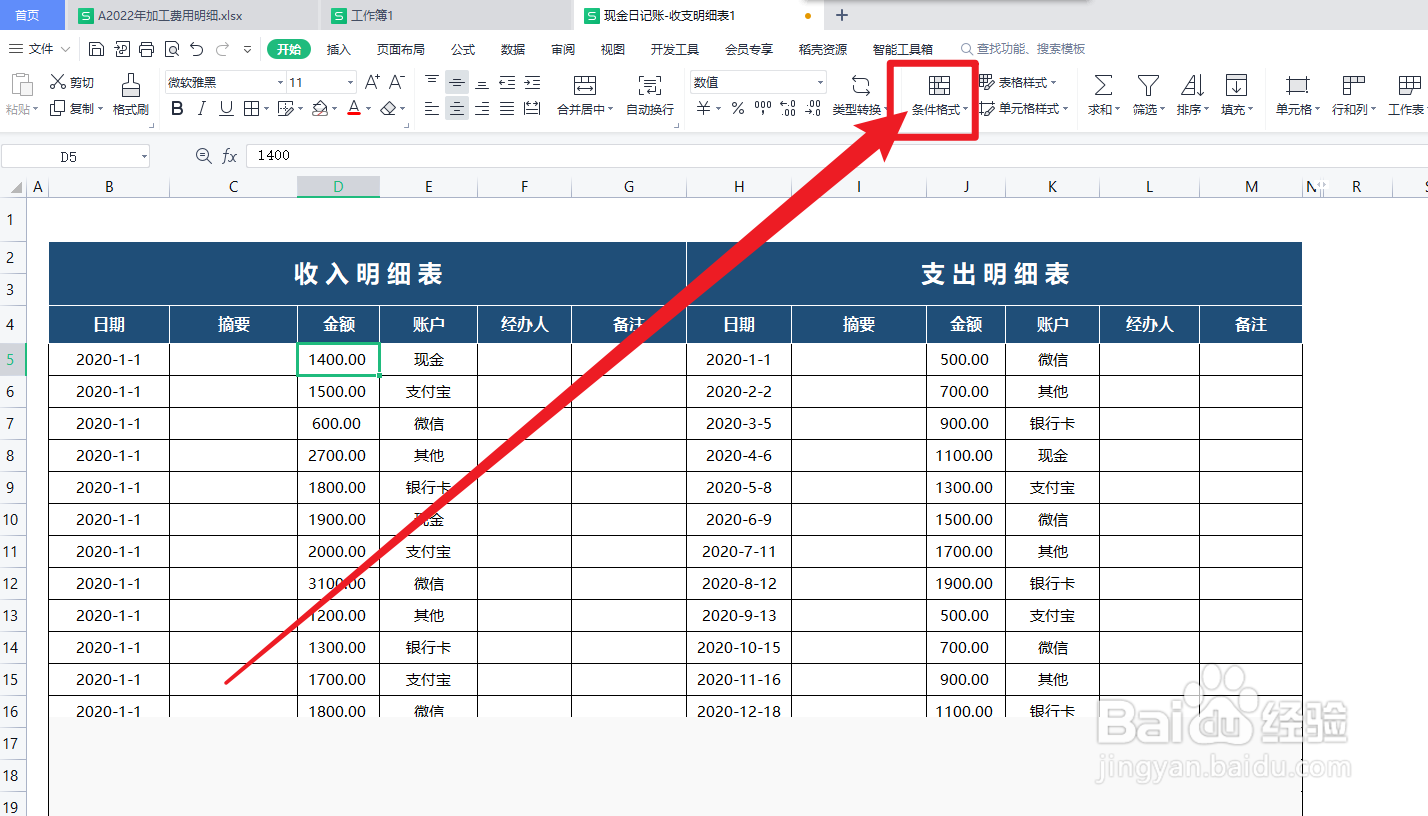Toggle underline formatting
Image resolution: width=1428 pixels, height=816 pixels.
coord(224,109)
